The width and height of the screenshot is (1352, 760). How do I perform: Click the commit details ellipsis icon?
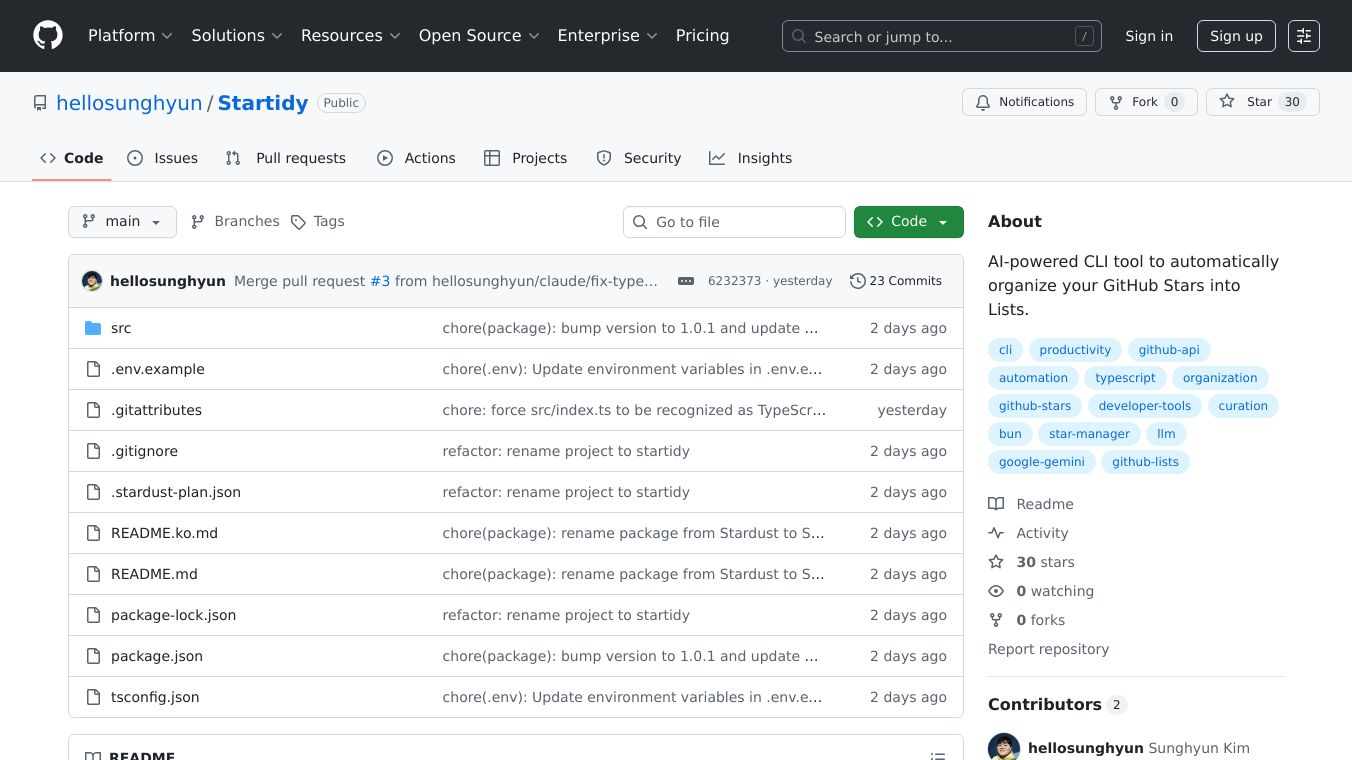(x=686, y=281)
